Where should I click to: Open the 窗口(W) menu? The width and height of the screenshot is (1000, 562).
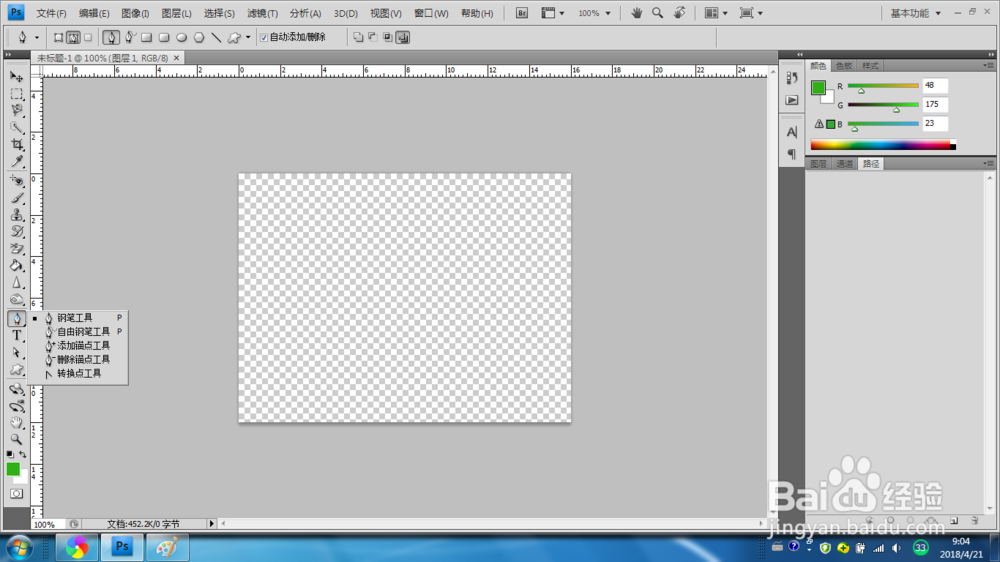pos(431,13)
